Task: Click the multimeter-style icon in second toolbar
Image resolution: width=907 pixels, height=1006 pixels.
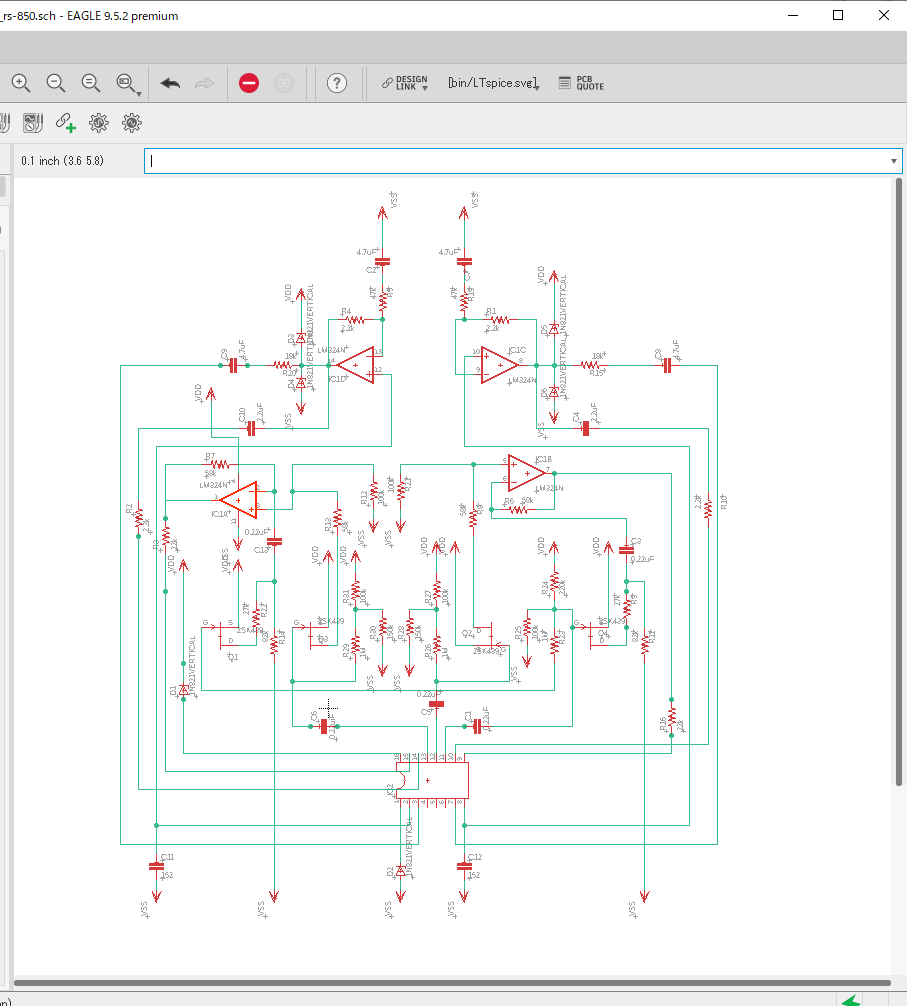Action: point(33,123)
